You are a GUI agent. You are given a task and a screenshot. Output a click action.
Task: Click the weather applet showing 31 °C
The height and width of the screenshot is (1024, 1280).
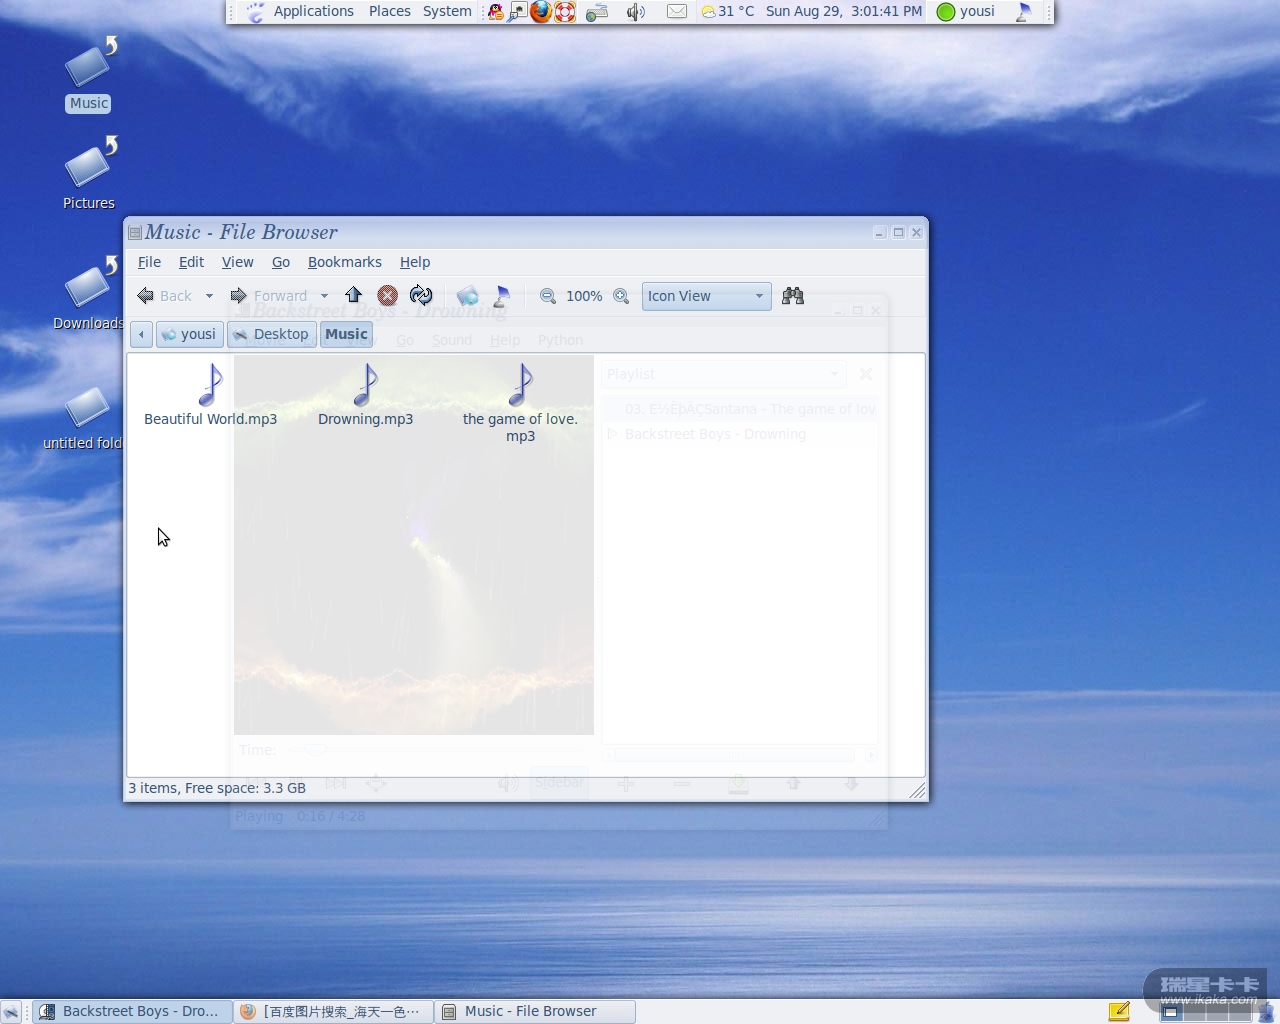click(727, 12)
